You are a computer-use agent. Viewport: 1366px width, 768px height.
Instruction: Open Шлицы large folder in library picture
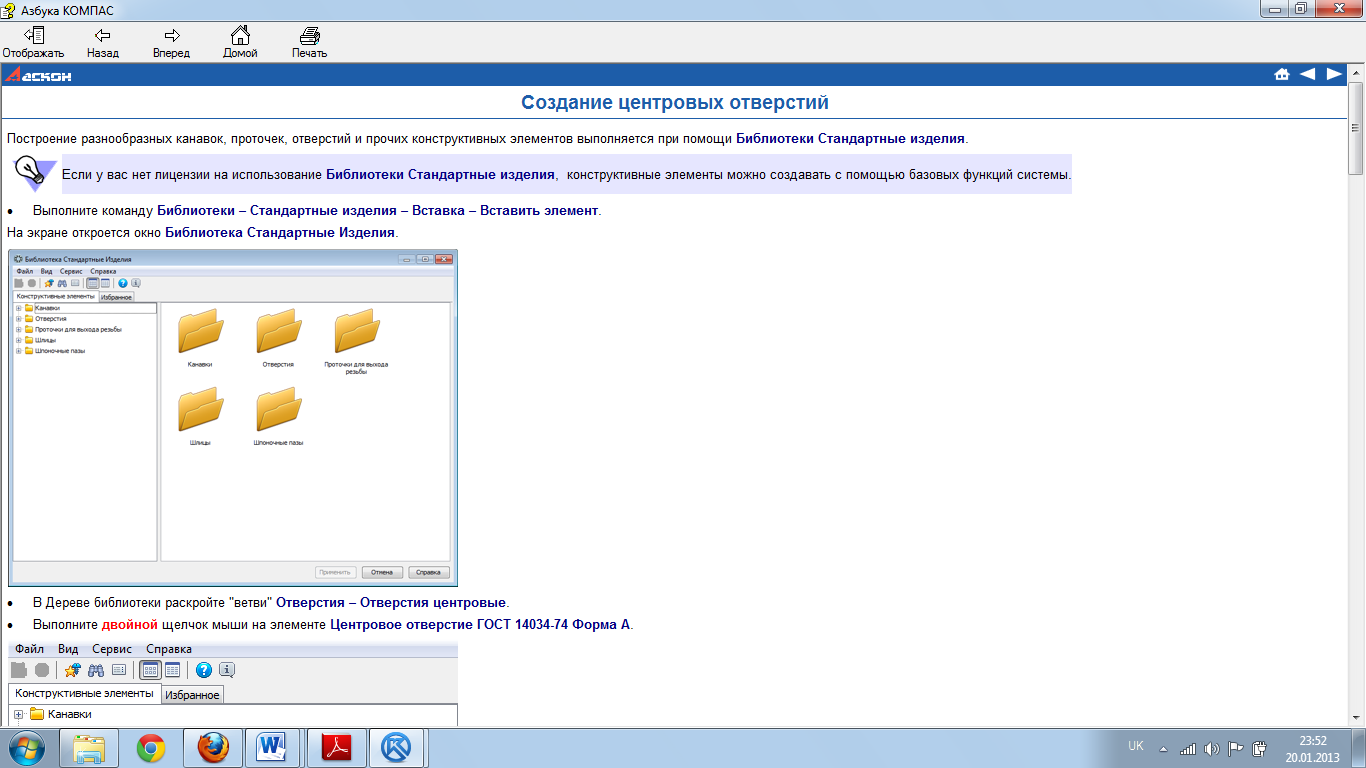click(x=200, y=409)
